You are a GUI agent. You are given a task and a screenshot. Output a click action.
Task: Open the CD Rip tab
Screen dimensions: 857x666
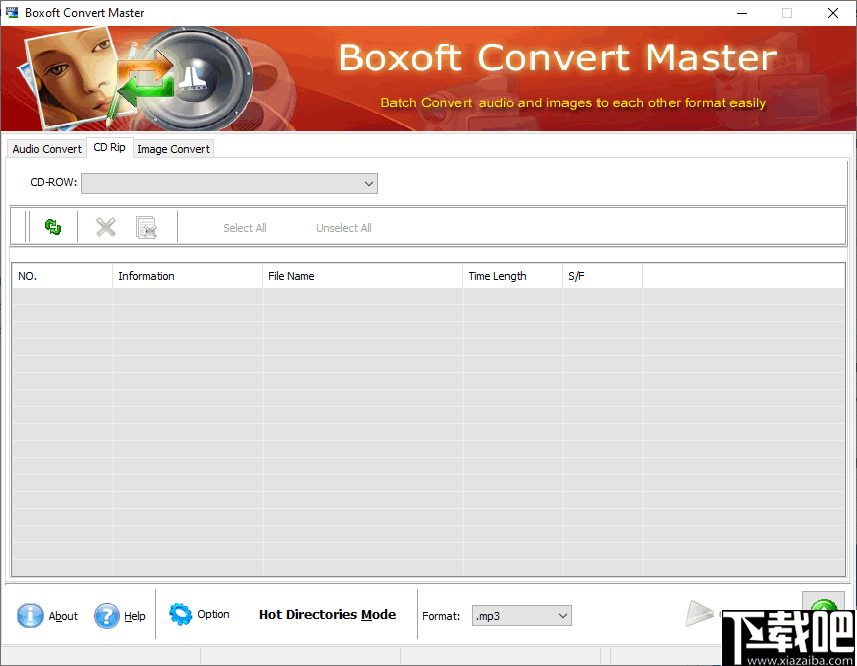[x=110, y=146]
